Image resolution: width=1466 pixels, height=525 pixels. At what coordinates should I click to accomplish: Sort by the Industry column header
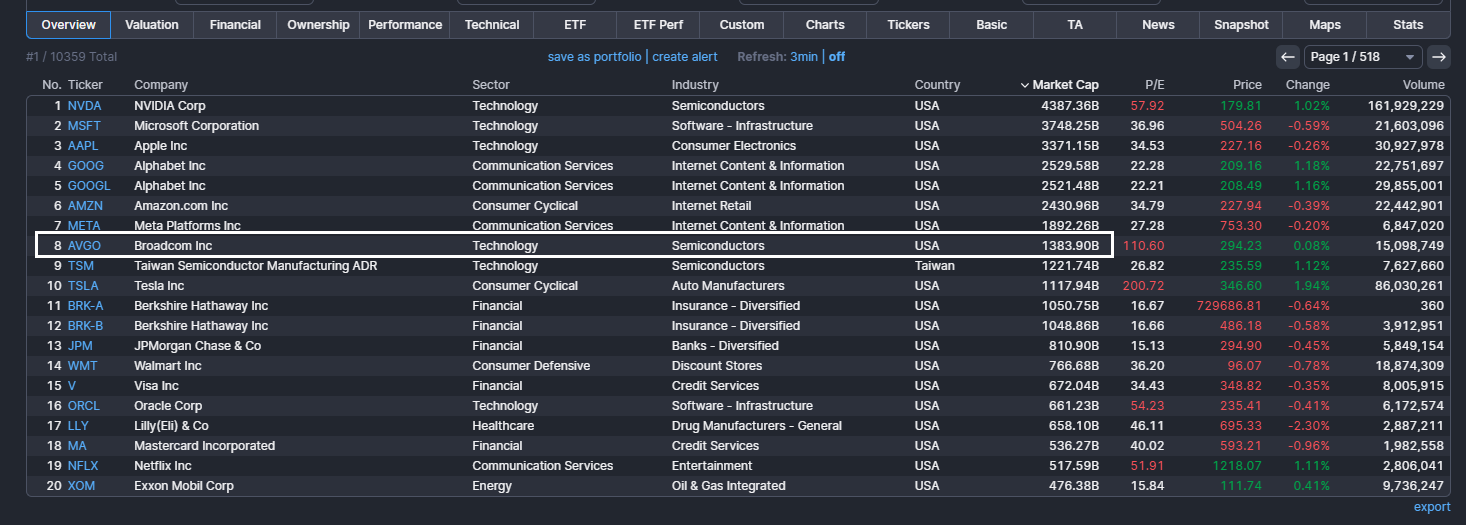[x=695, y=85]
